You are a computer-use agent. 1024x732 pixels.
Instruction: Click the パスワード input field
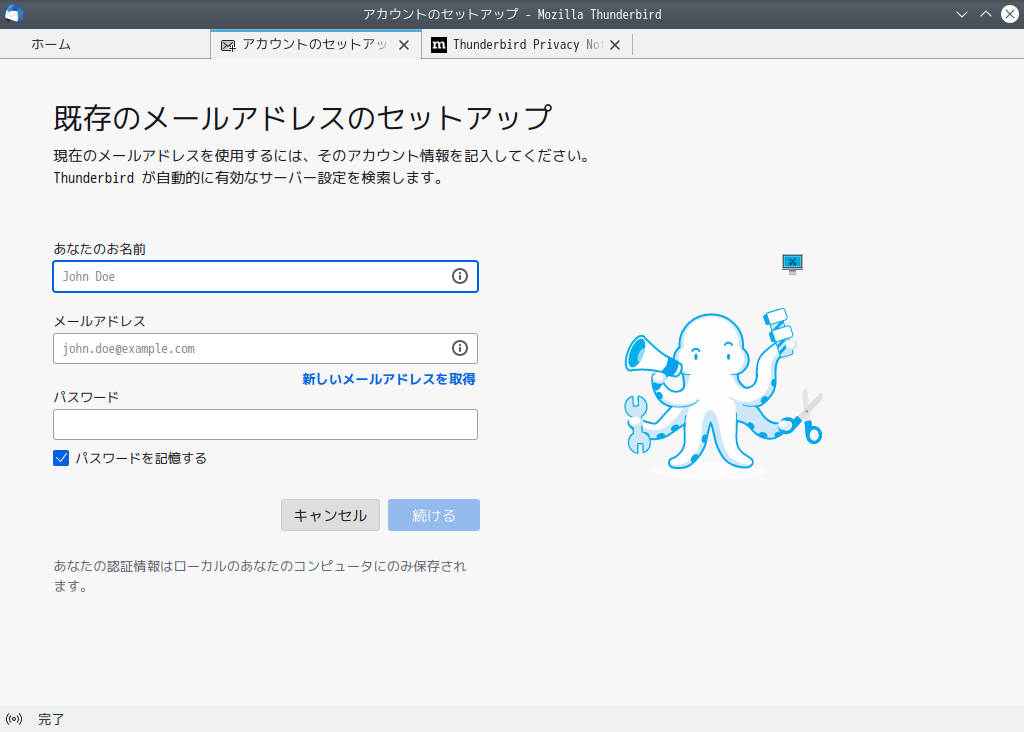point(265,424)
